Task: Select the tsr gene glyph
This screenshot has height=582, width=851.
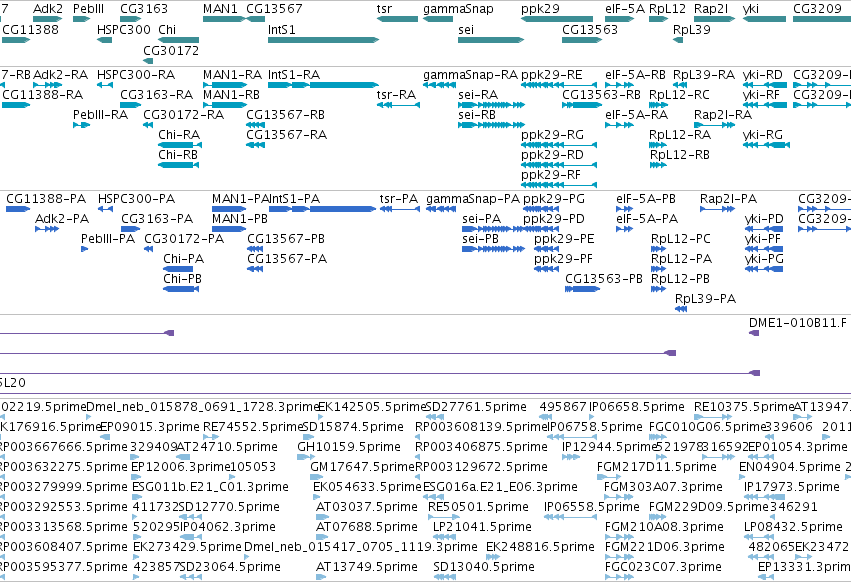Action: click(397, 19)
